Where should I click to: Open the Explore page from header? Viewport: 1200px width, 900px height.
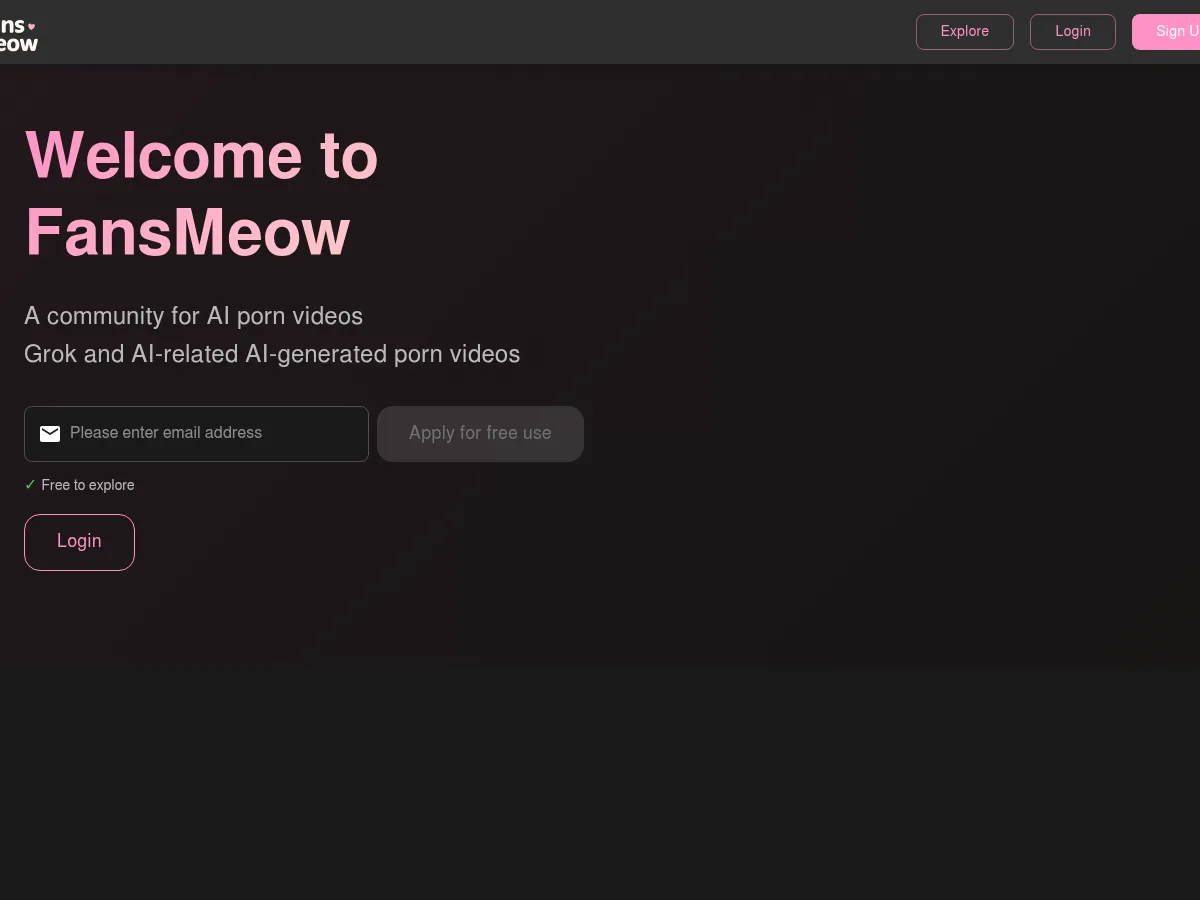(x=964, y=31)
